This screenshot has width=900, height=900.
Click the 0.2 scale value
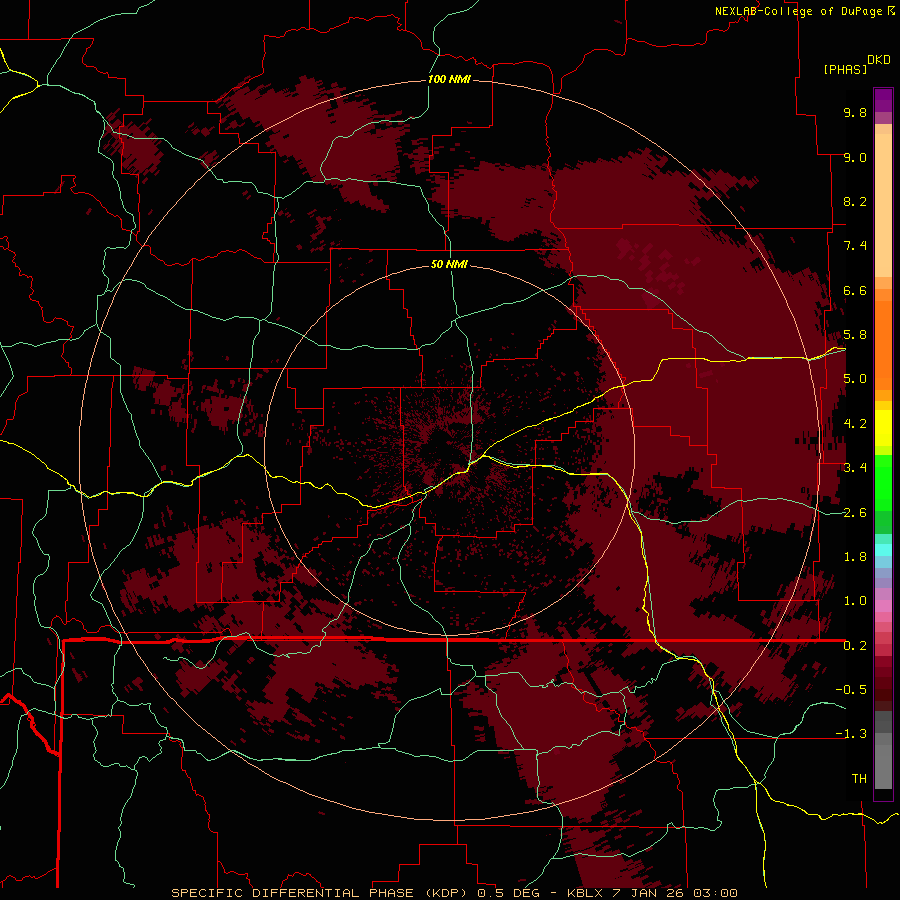pos(855,646)
